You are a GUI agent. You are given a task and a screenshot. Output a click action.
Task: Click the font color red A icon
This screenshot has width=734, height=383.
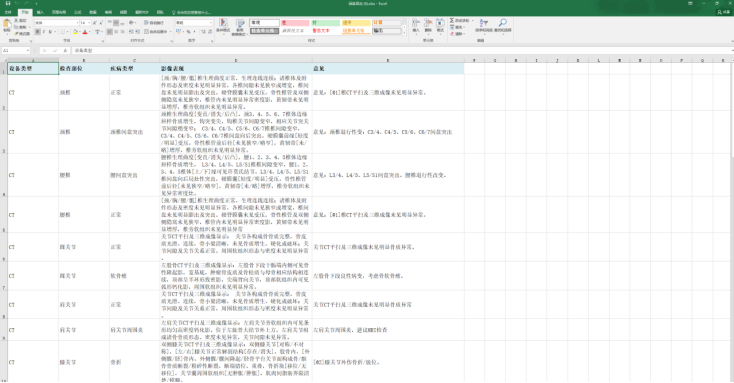(x=85, y=32)
